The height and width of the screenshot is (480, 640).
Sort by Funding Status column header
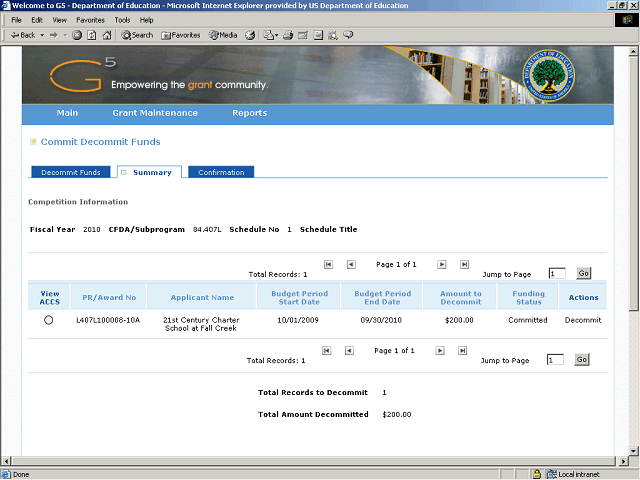tap(529, 298)
